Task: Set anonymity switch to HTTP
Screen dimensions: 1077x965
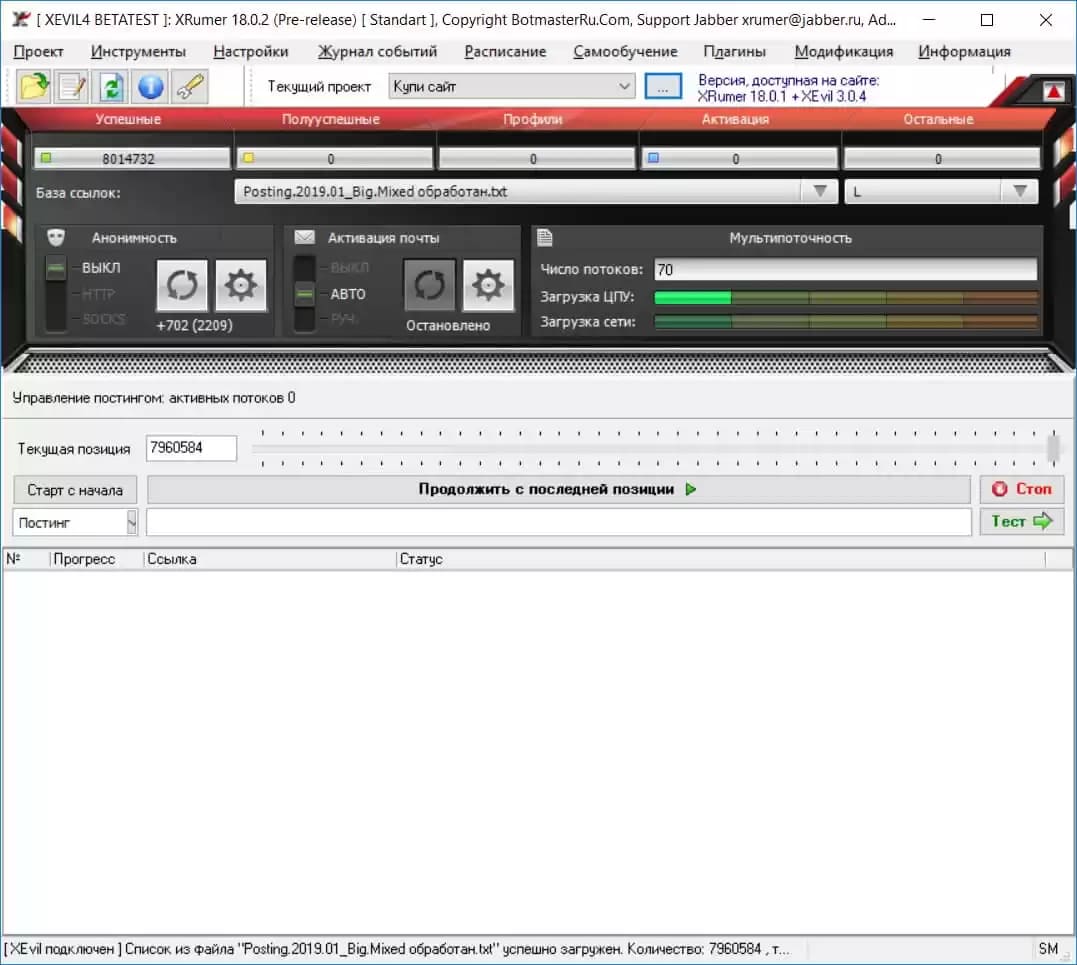Action: point(98,294)
